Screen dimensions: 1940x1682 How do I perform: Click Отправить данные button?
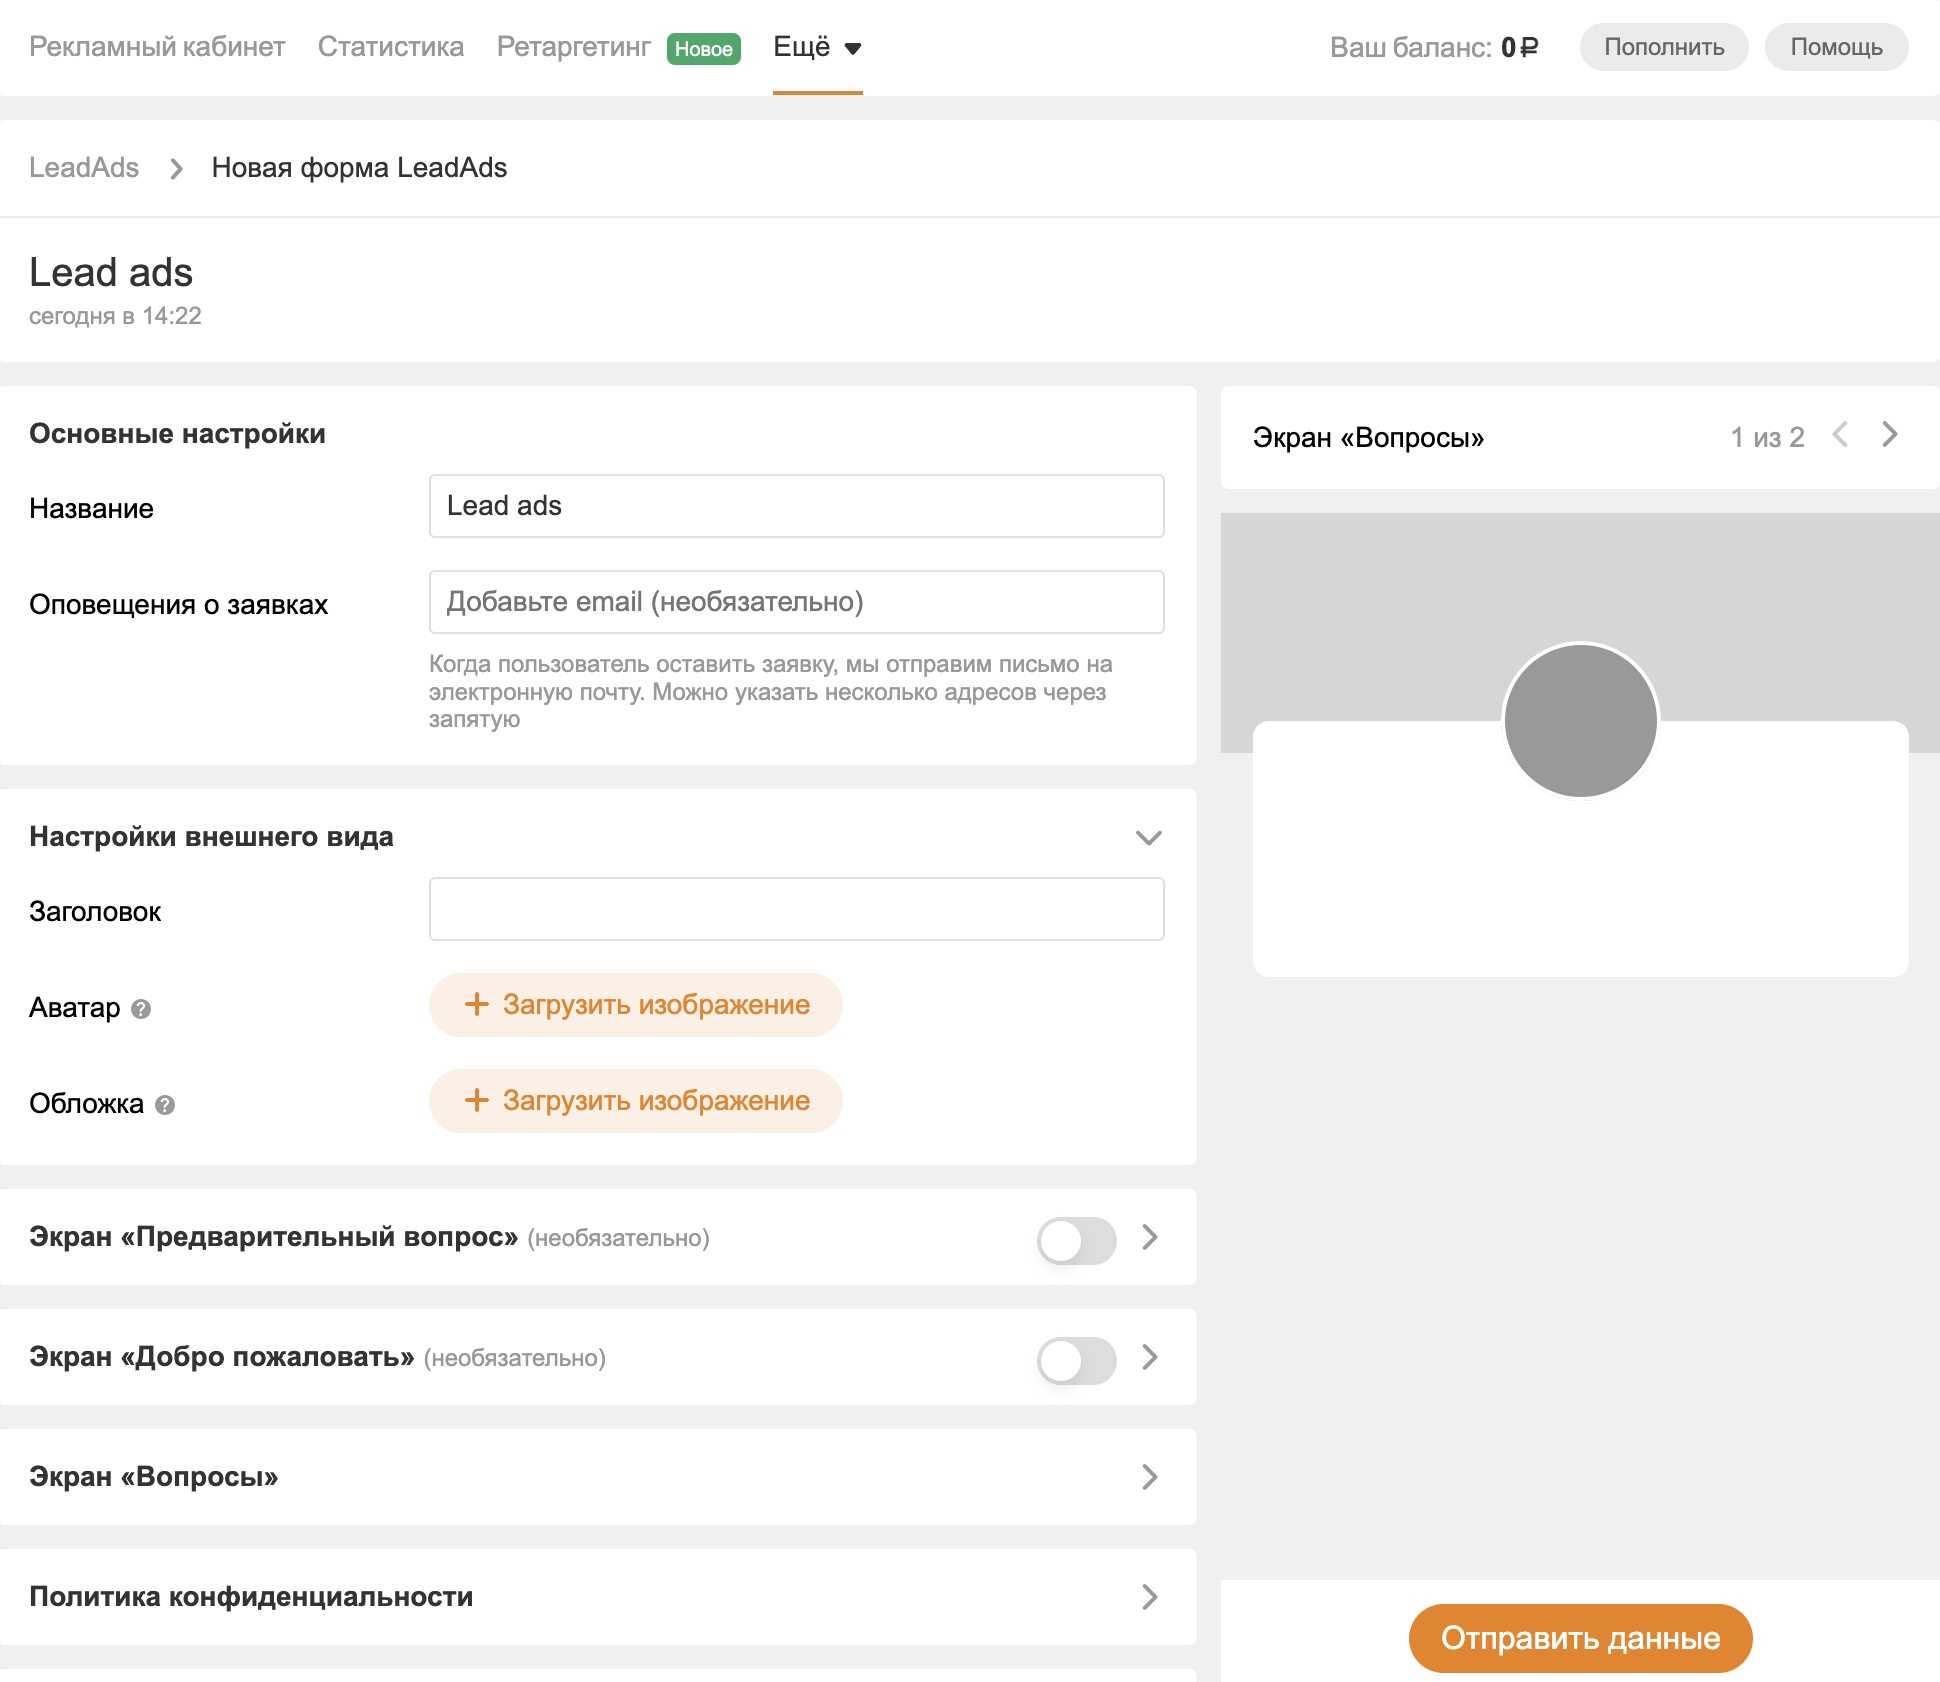[x=1580, y=1638]
